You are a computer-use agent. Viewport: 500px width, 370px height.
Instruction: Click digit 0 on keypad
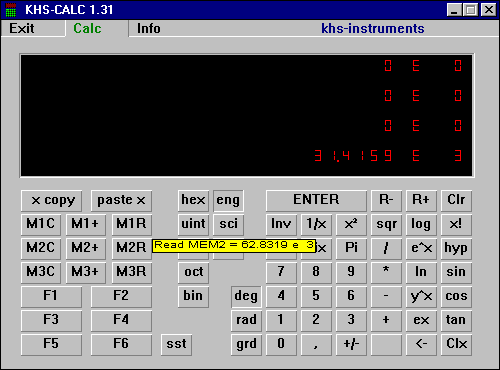(281, 344)
